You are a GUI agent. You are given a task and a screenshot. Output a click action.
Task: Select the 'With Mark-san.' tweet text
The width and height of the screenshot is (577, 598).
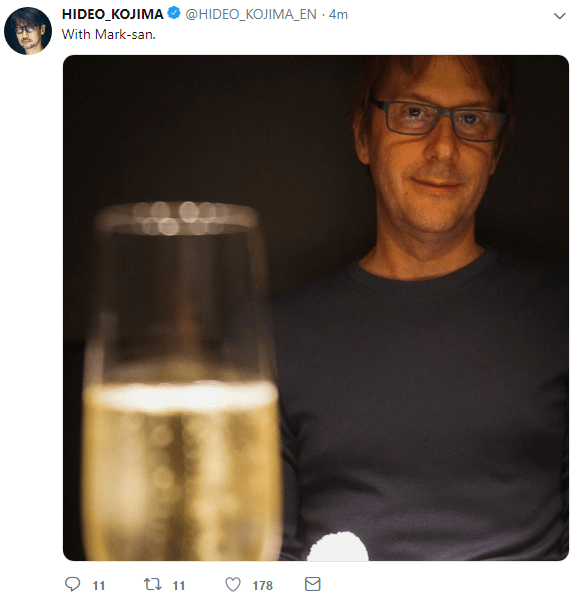109,34
